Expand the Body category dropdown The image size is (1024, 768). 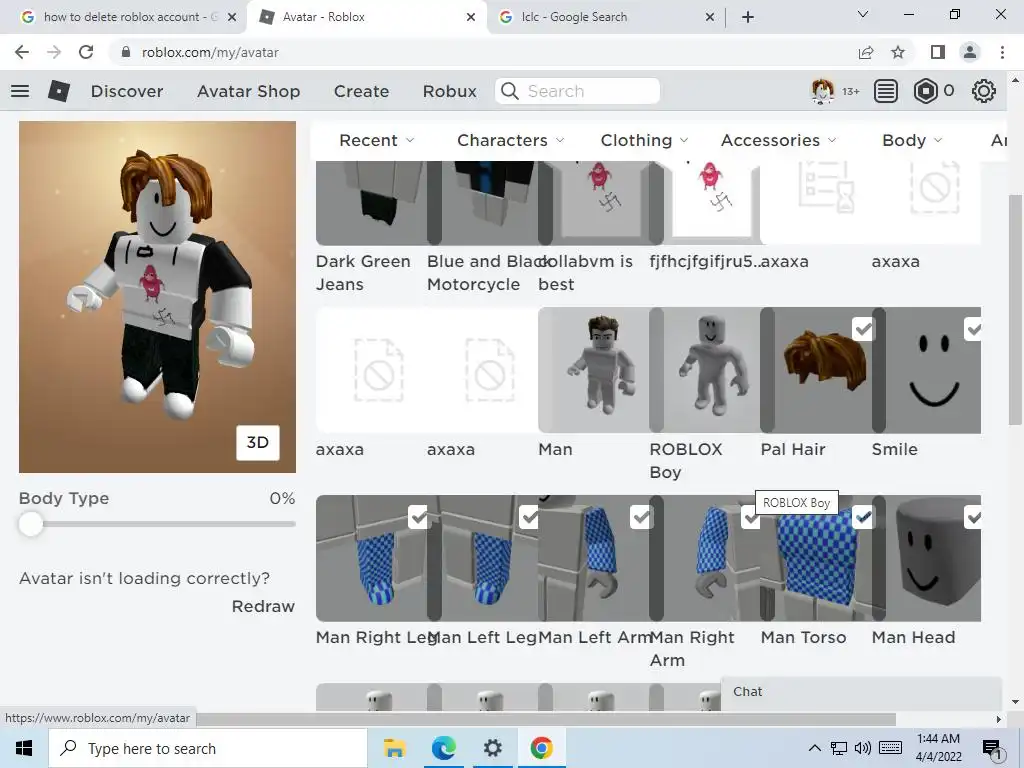[x=912, y=140]
